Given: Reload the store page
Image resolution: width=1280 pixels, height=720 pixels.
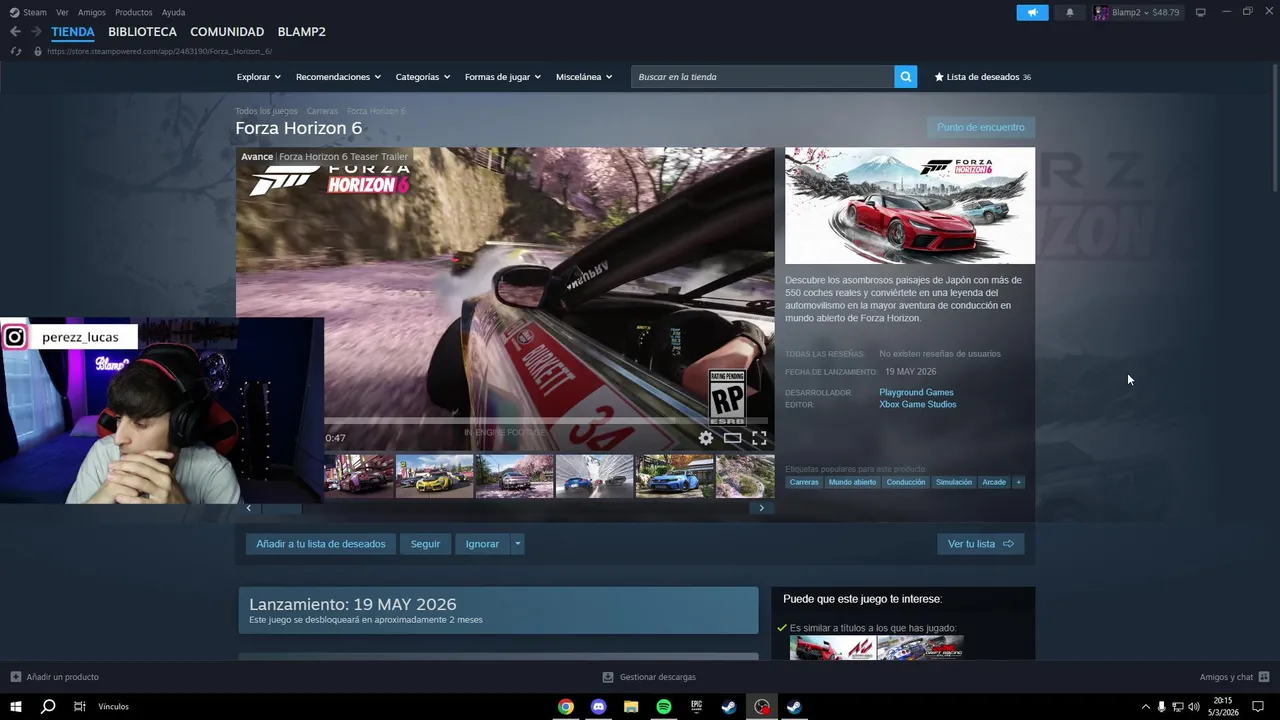Looking at the screenshot, I should pyautogui.click(x=16, y=51).
